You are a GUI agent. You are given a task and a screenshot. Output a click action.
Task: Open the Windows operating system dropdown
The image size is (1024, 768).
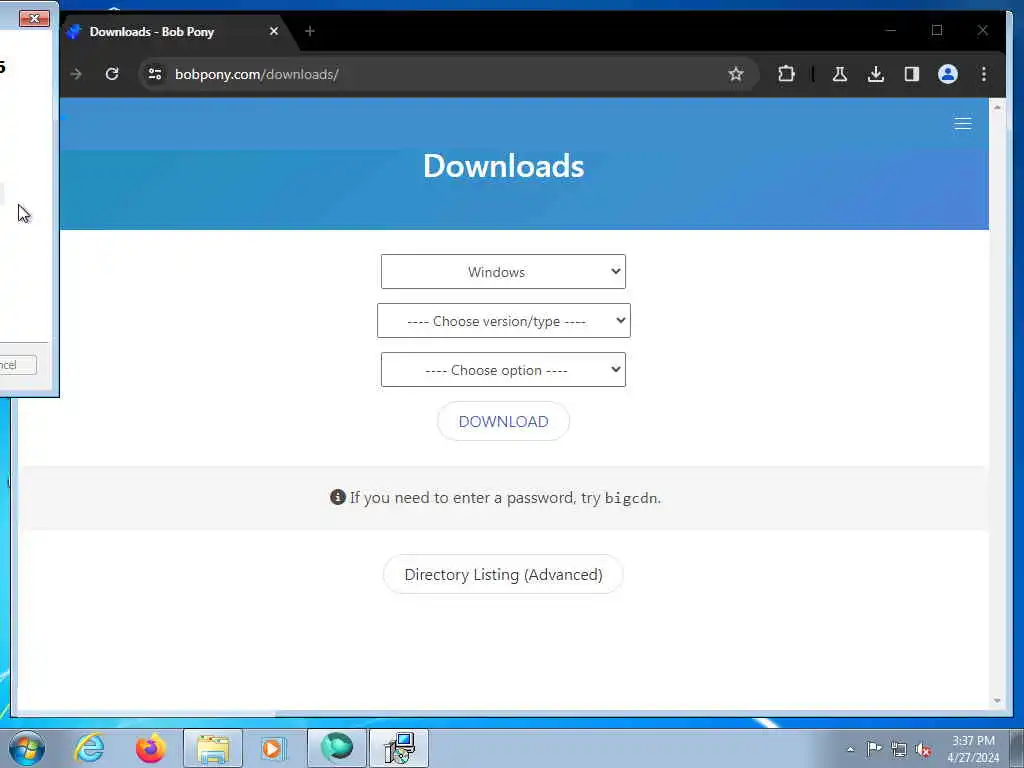pyautogui.click(x=503, y=272)
